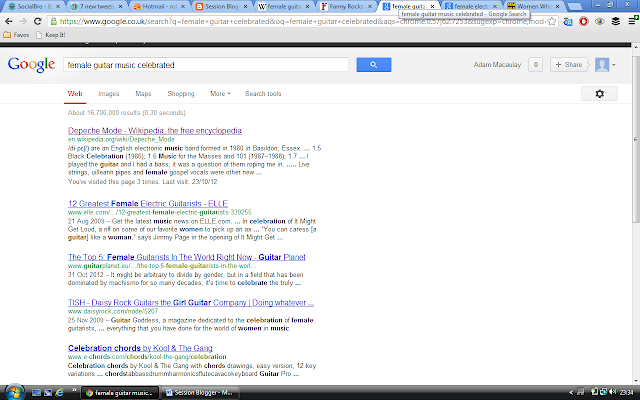Click the vertical page scrollbar thumb
Viewport: 640px width, 400px height.
point(636,139)
